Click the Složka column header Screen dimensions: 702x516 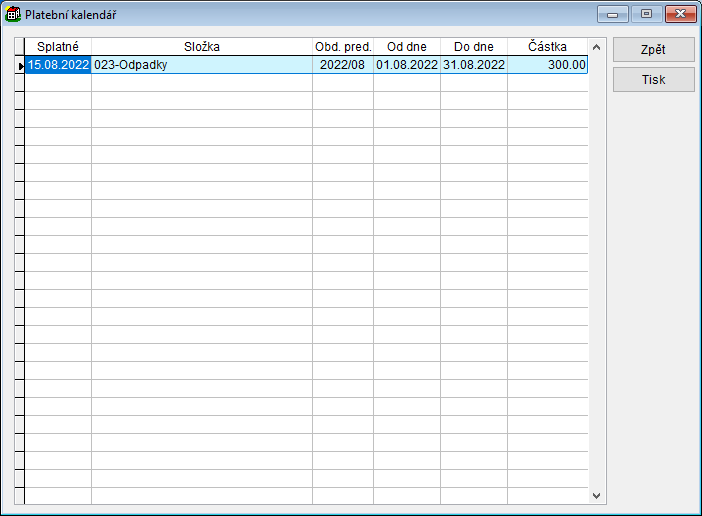click(x=202, y=47)
